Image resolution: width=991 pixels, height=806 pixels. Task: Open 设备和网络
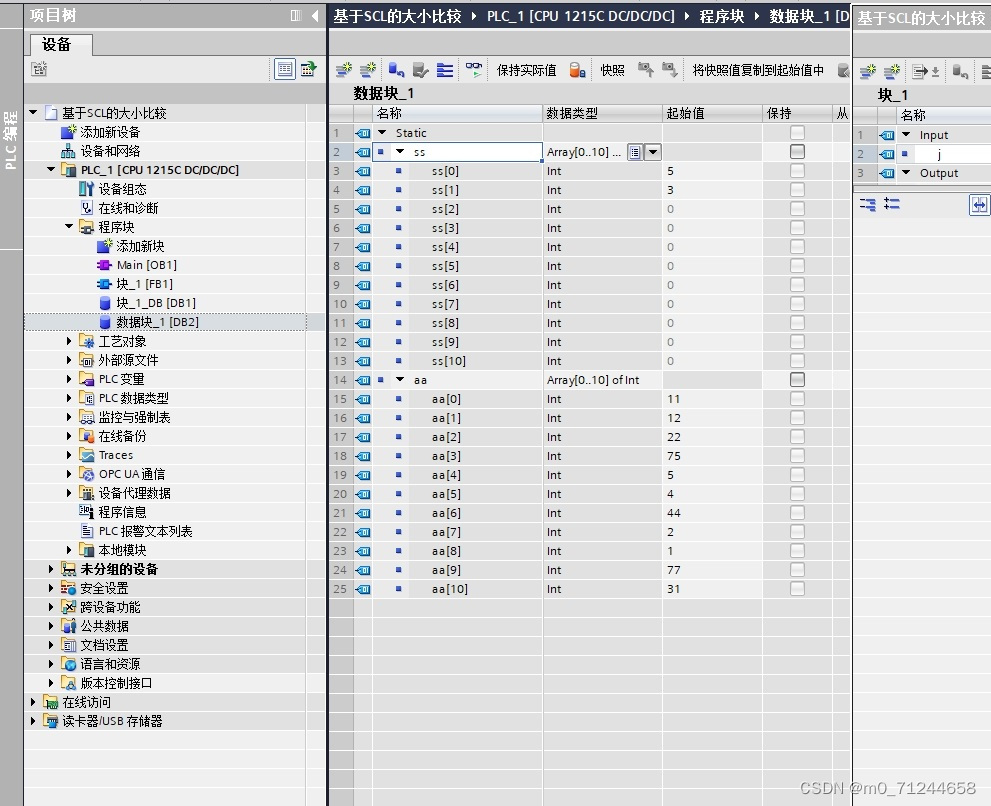(x=110, y=151)
